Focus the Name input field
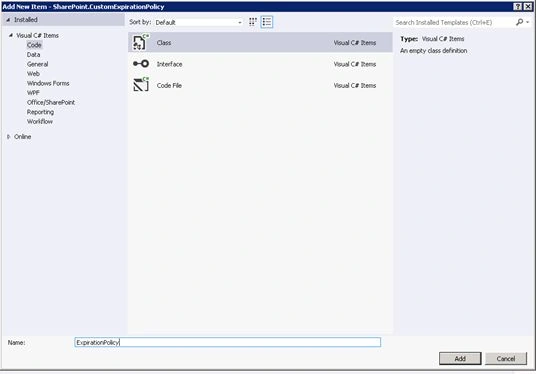536x374 pixels. click(228, 342)
